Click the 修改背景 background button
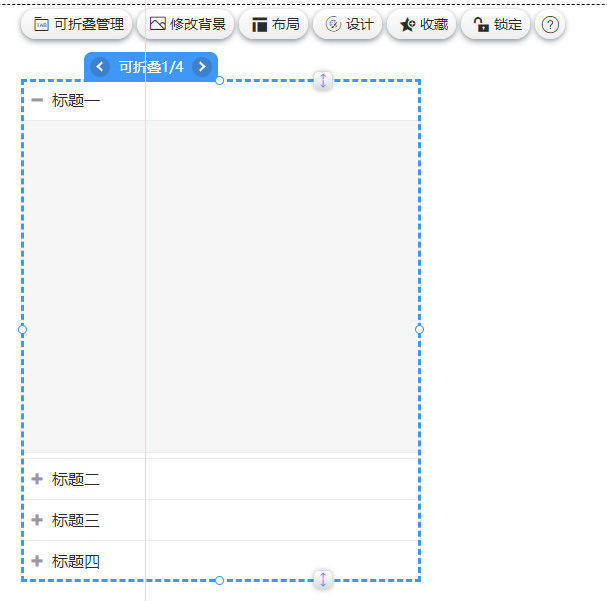Viewport: 607px width, 601px height. [x=188, y=25]
